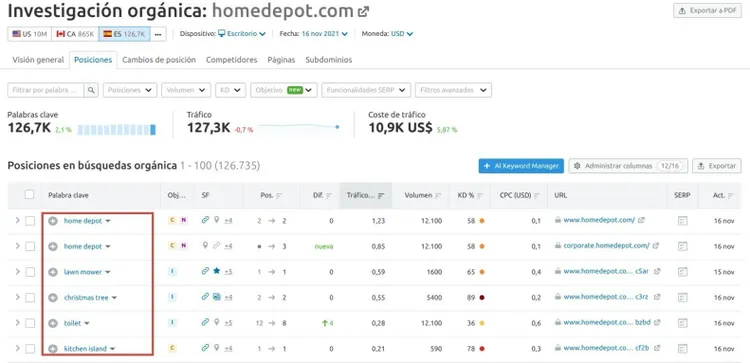Open the Filtros avanzados dropdown
The width and height of the screenshot is (750, 363).
[453, 90]
